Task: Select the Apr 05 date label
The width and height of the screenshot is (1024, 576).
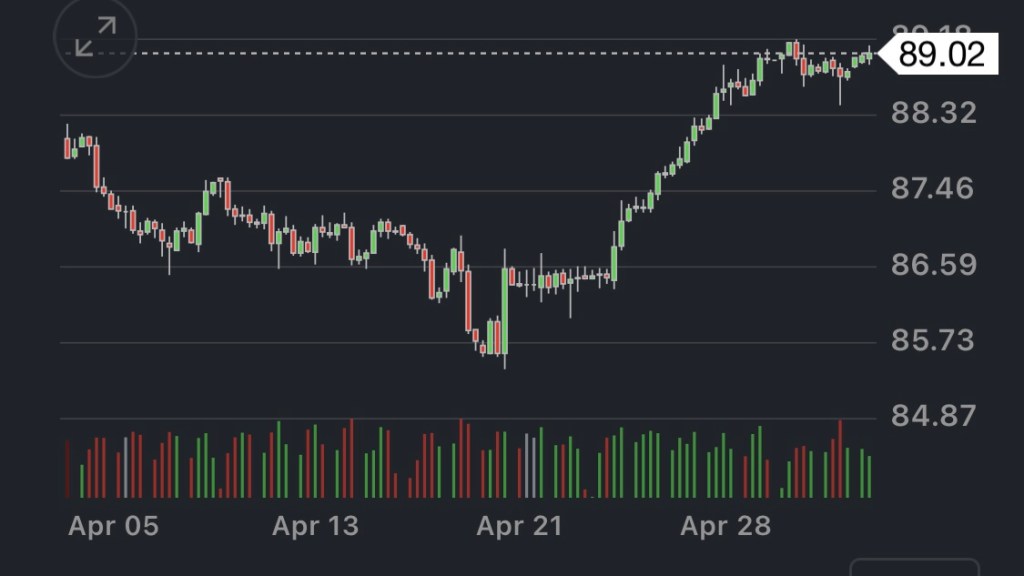Action: (x=113, y=526)
